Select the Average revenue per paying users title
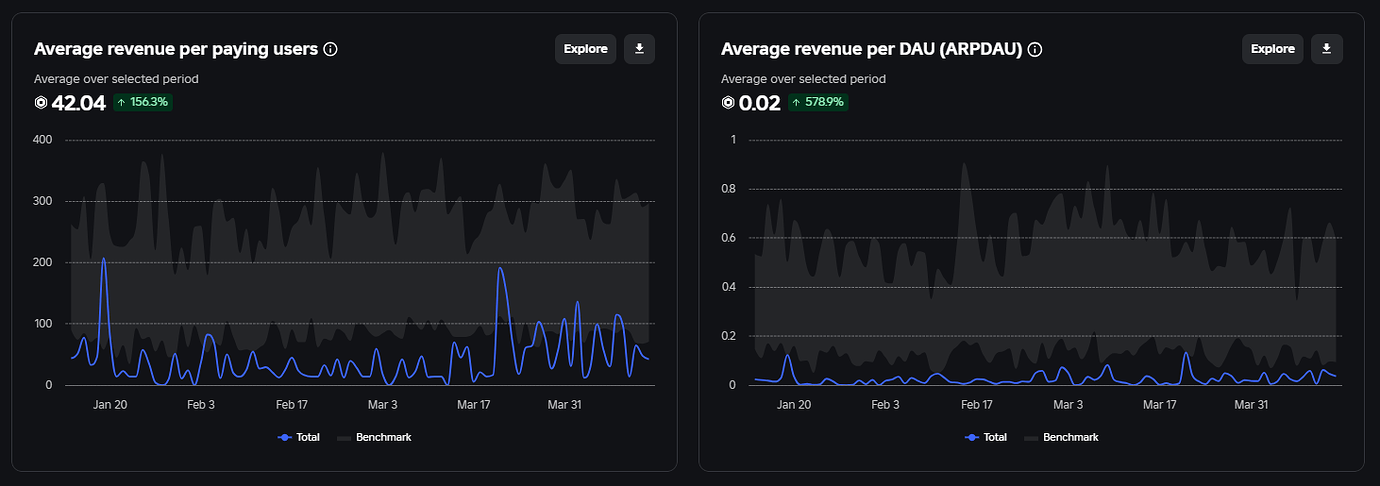 176,49
